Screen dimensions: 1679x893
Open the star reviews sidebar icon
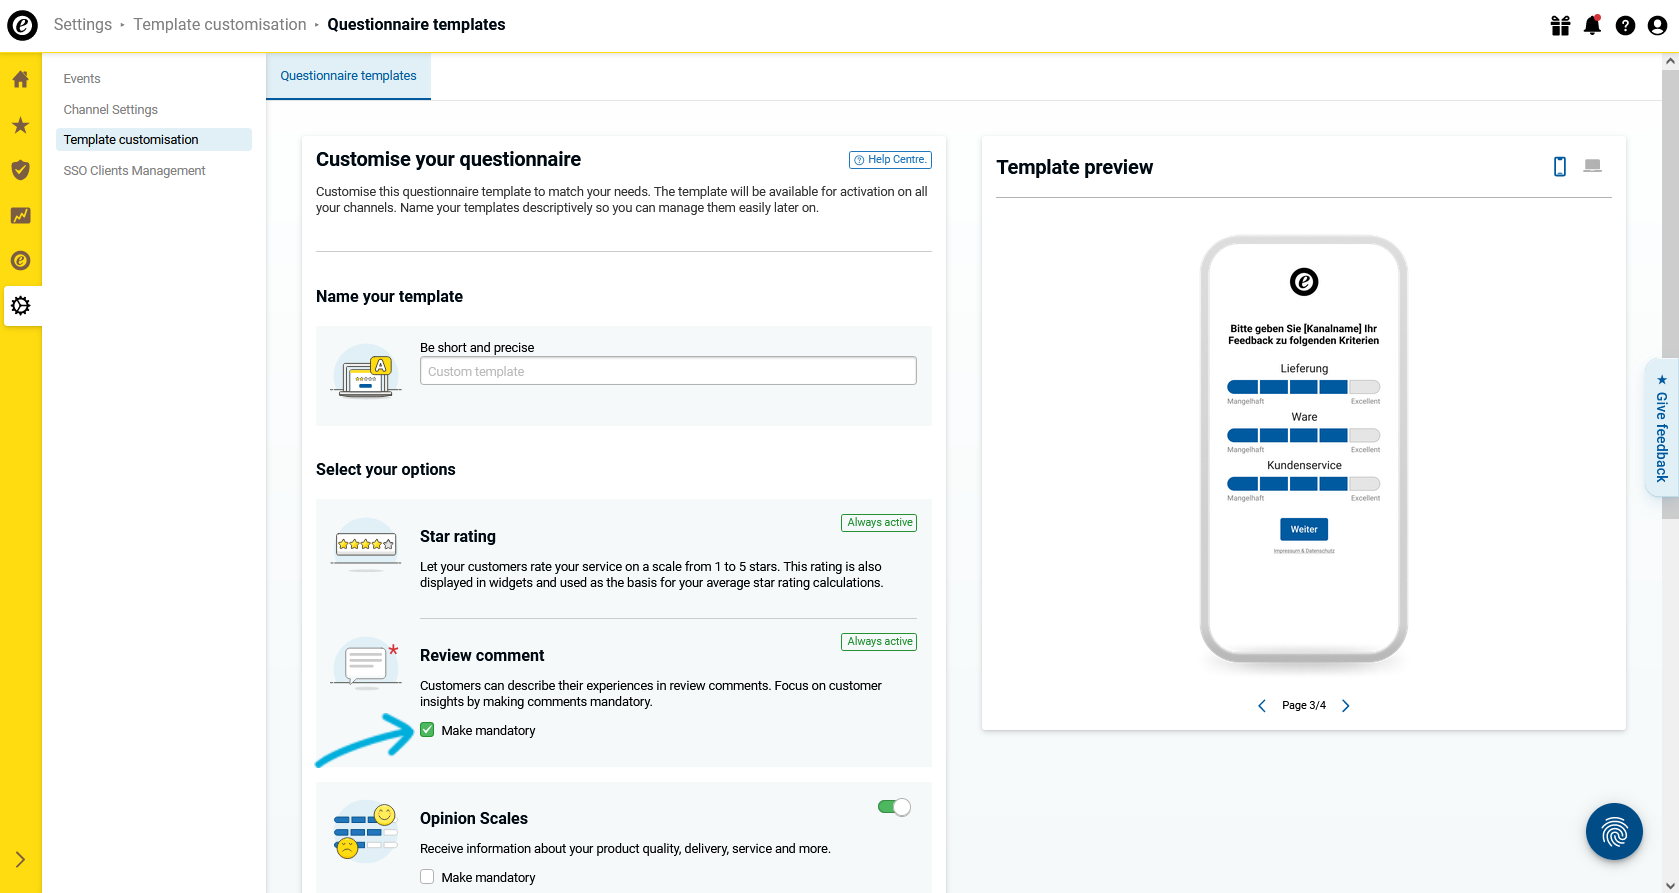(x=20, y=125)
